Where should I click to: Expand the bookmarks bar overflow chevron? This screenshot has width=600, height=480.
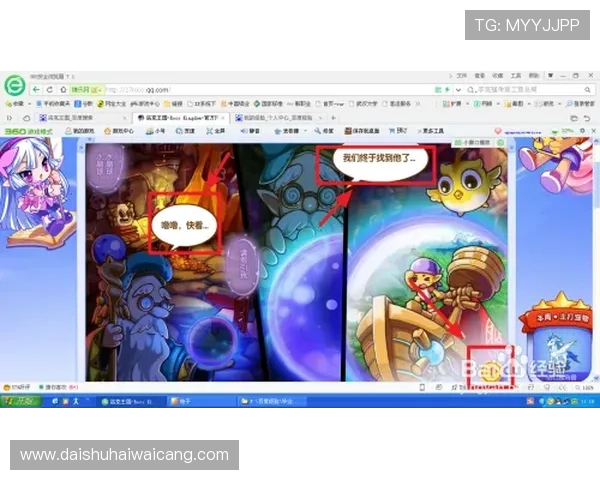(417, 104)
